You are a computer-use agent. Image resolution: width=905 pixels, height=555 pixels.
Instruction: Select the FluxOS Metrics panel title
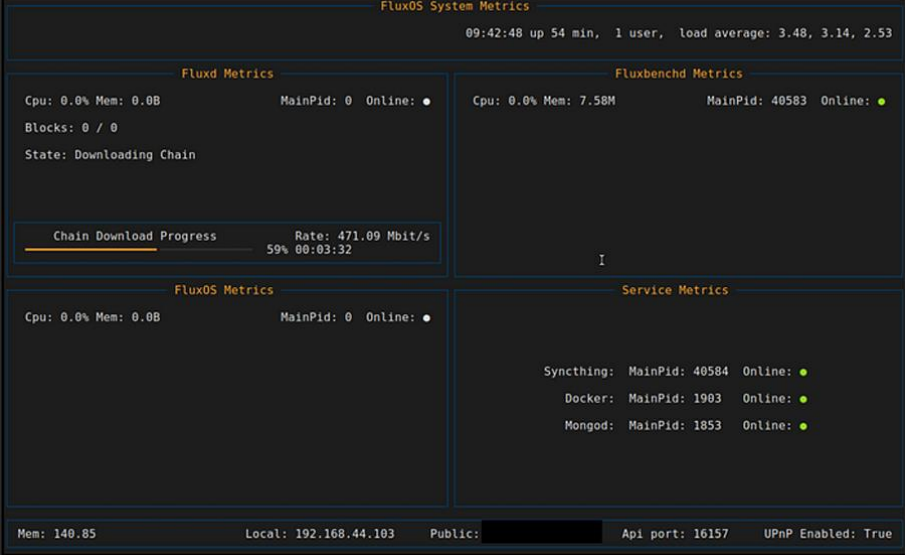pyautogui.click(x=223, y=290)
